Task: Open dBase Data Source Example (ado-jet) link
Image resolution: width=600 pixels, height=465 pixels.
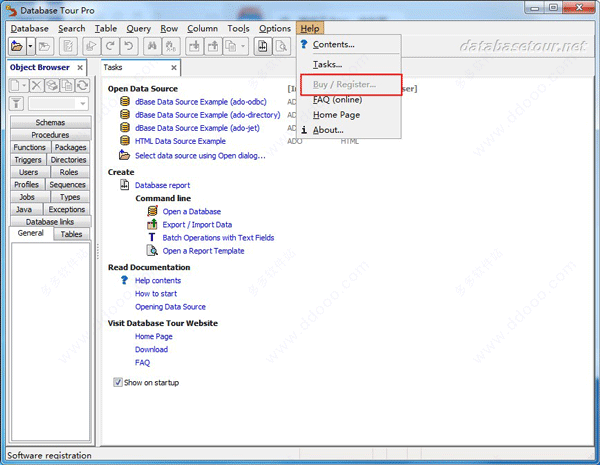Action: pyautogui.click(x=197, y=128)
